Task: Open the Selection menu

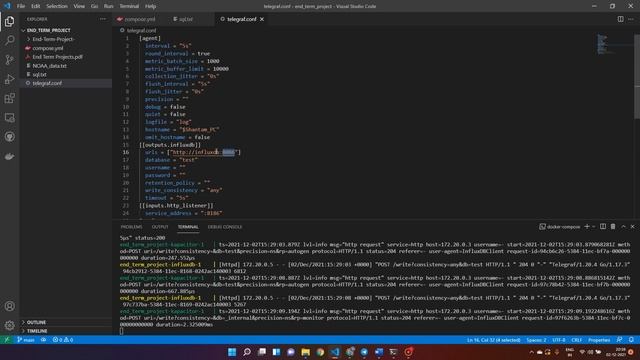Action: pyautogui.click(x=57, y=6)
